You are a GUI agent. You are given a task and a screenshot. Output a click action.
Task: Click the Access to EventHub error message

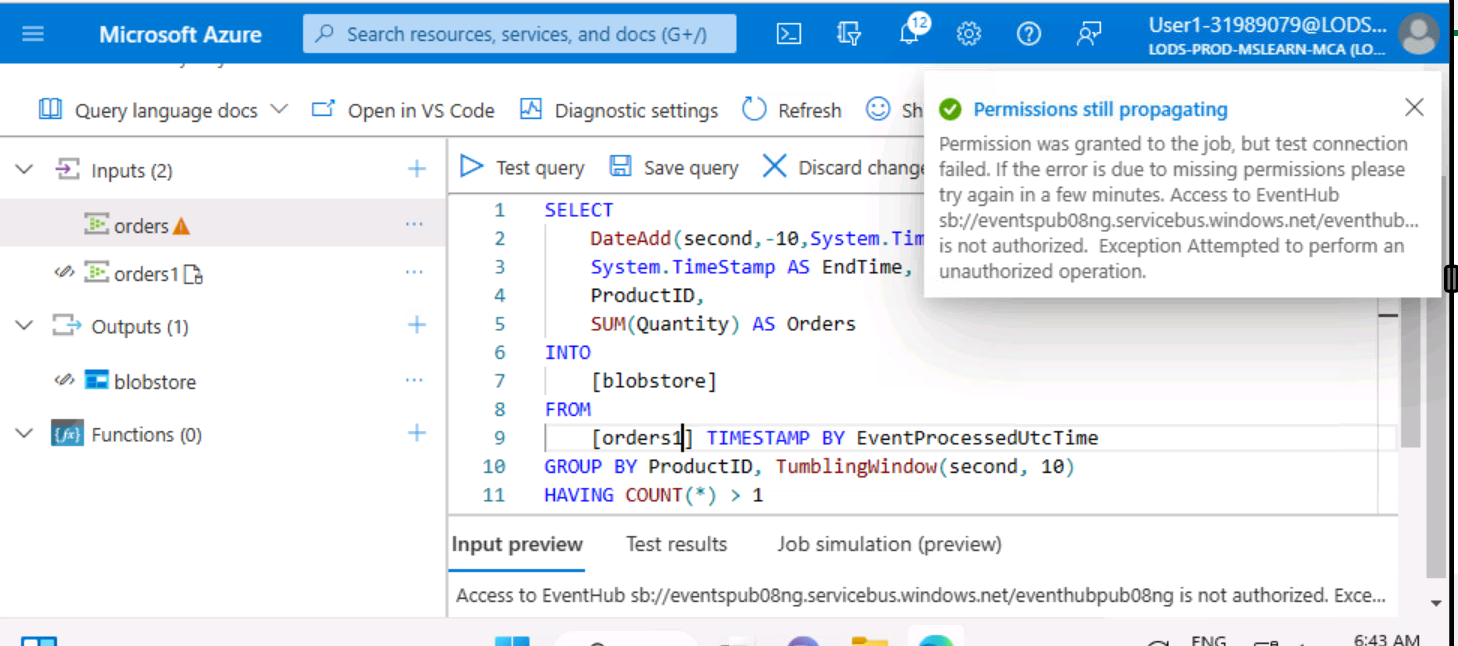[x=921, y=596]
